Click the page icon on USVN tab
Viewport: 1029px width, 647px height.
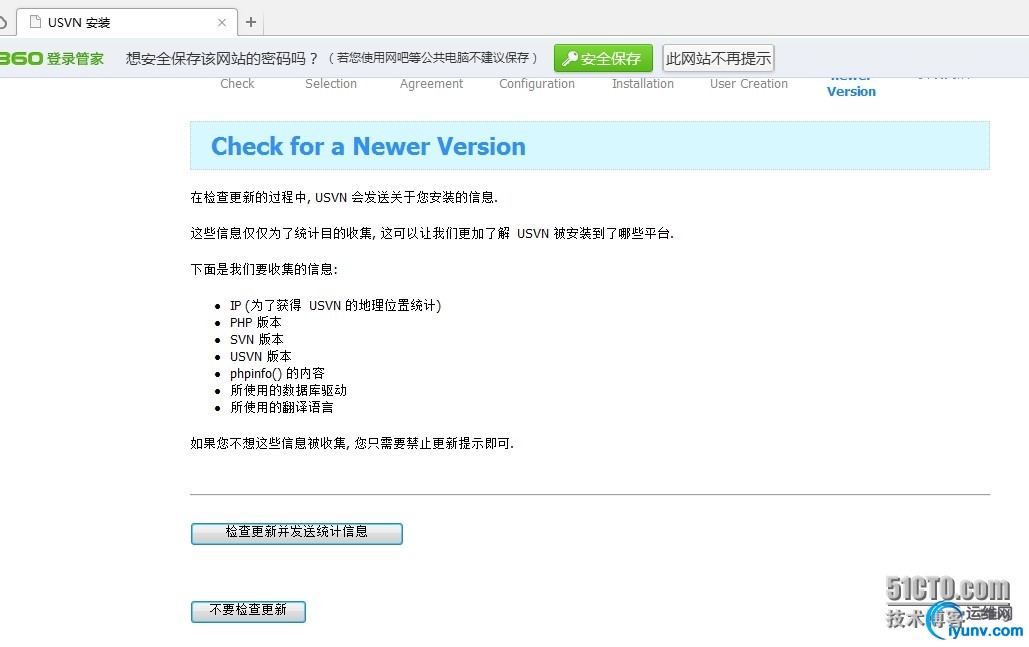pos(35,22)
